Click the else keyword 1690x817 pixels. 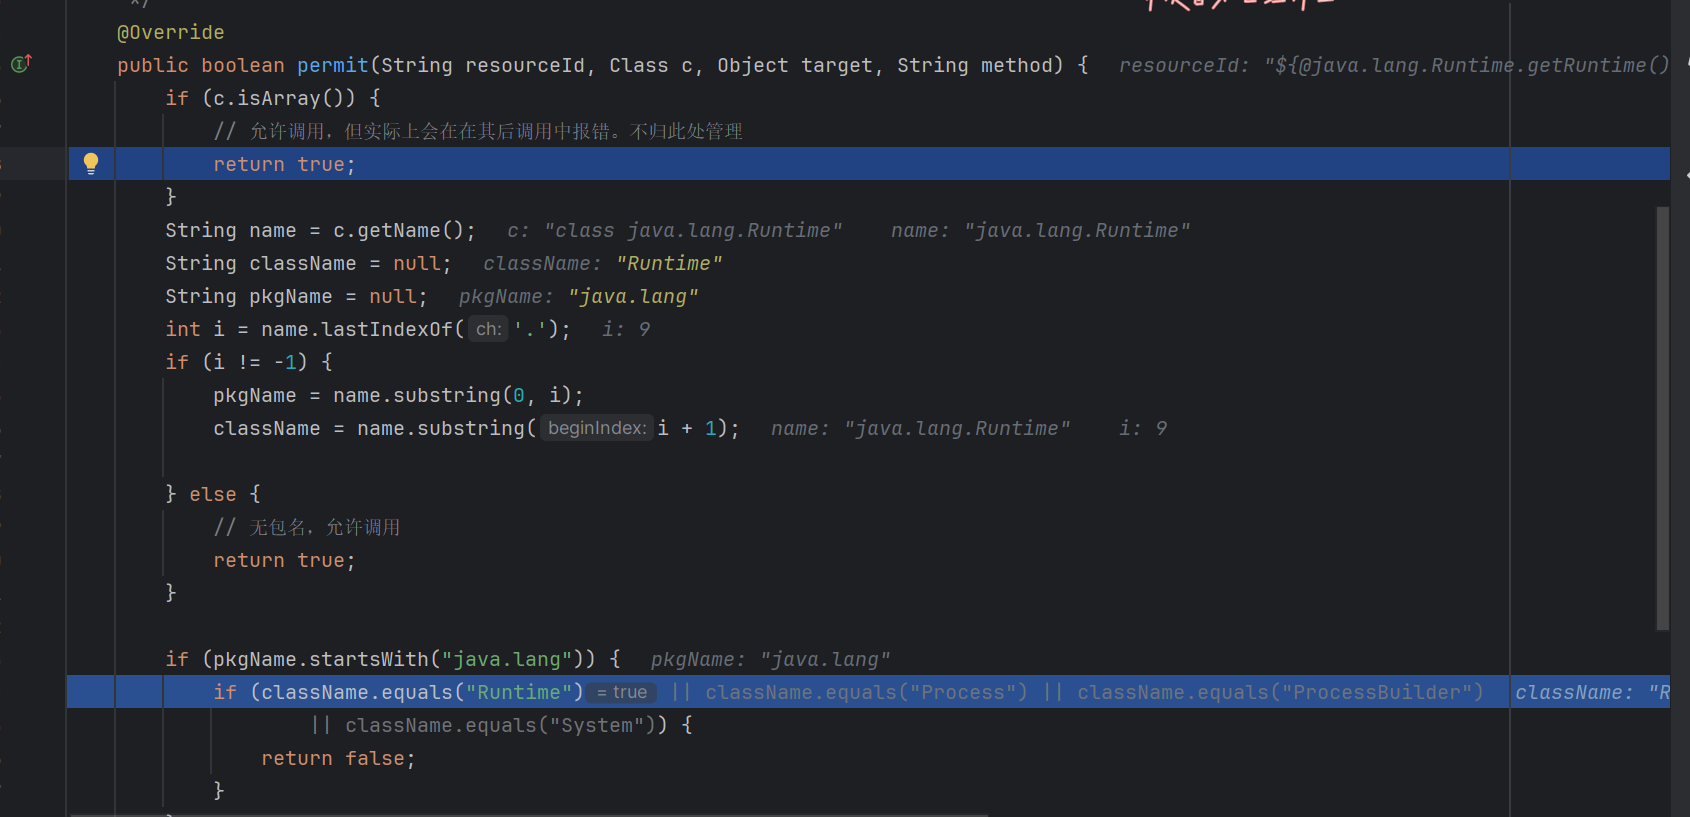[213, 494]
